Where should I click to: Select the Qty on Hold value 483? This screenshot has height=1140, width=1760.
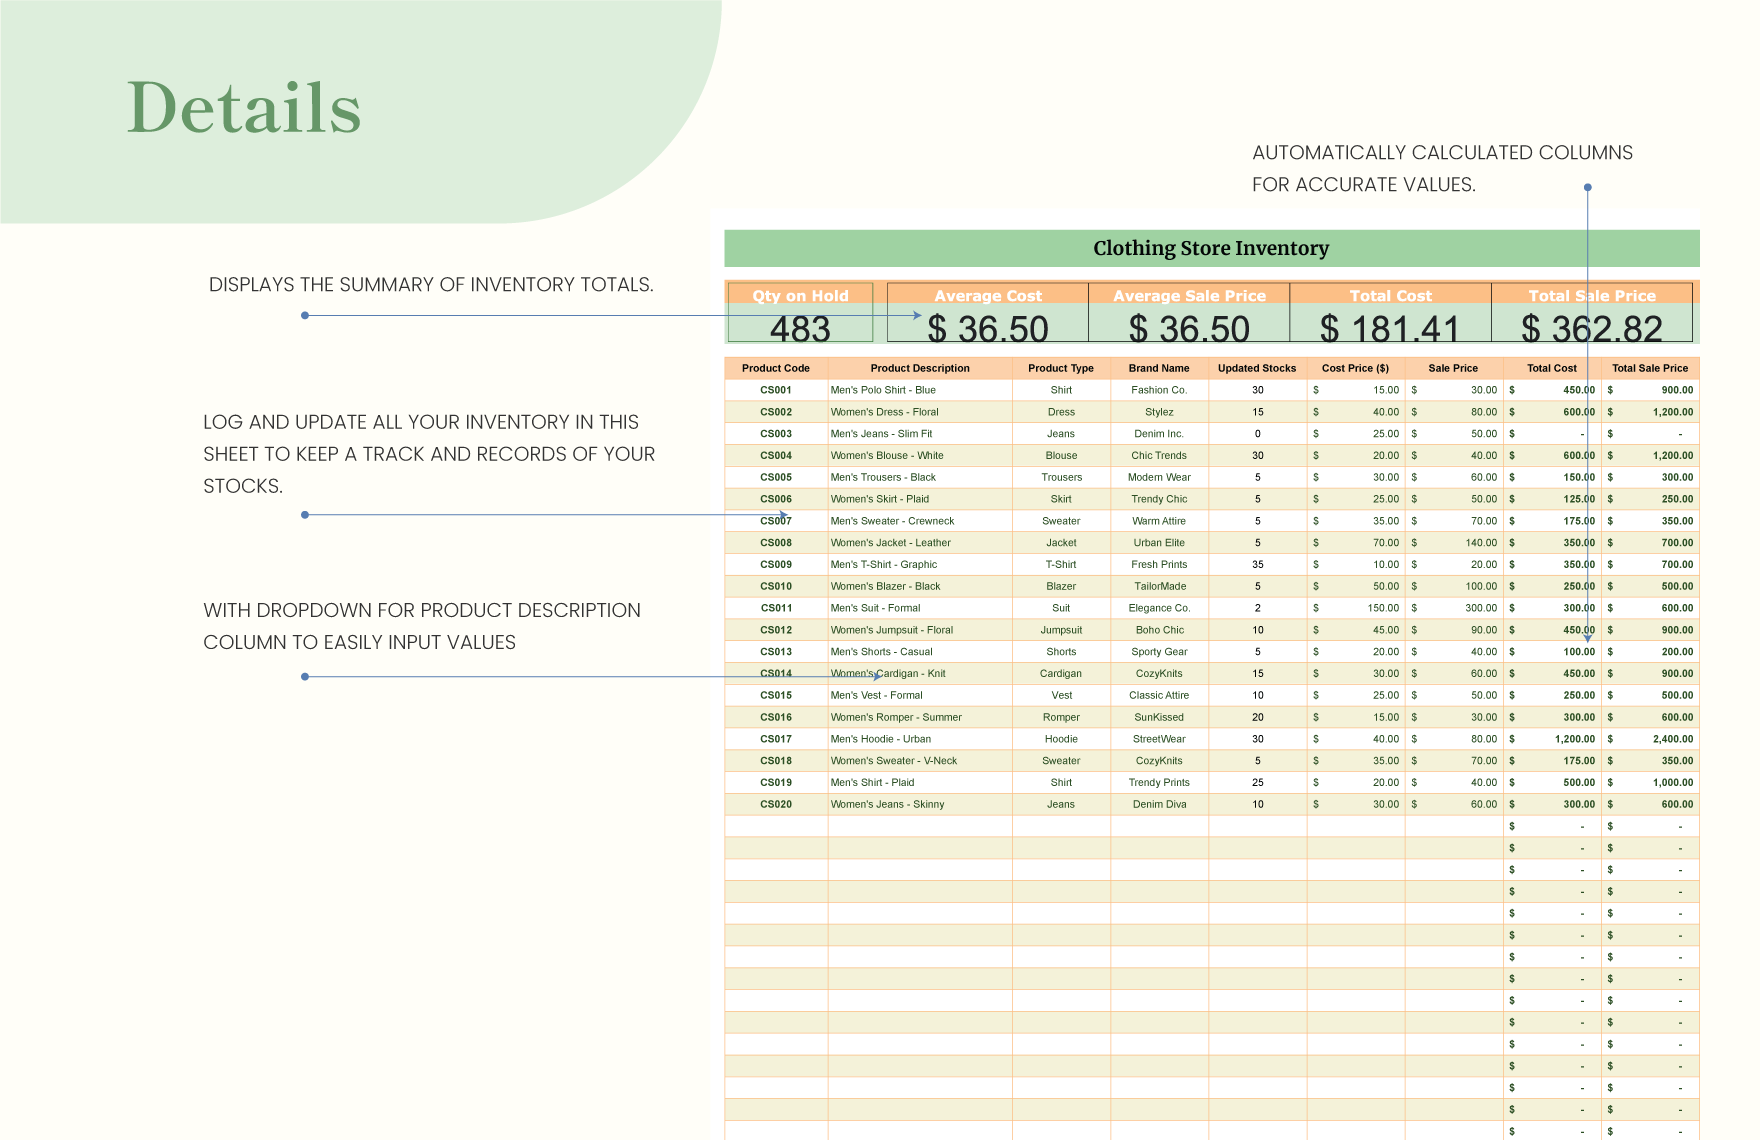click(800, 329)
